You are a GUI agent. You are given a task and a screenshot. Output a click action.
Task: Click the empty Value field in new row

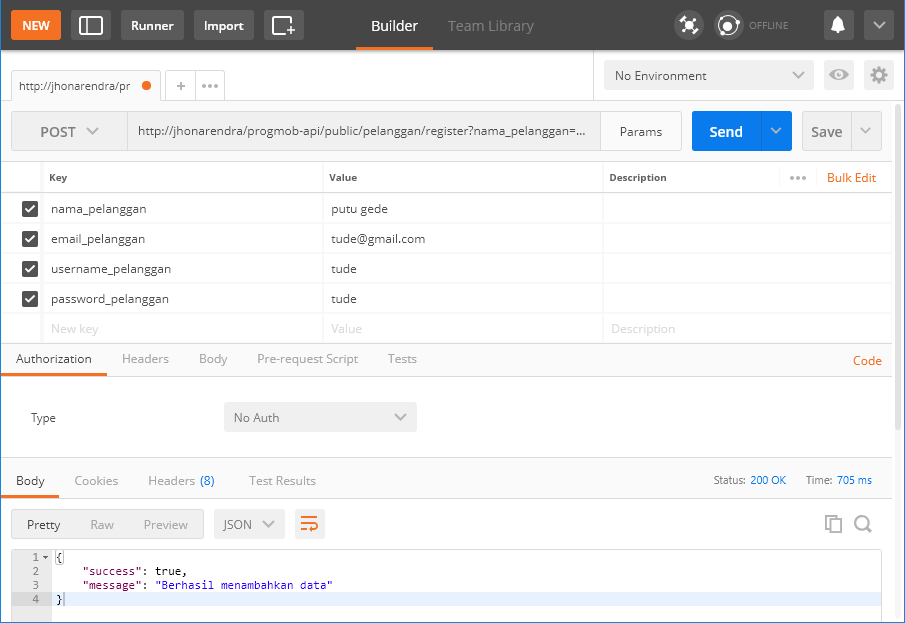click(x=463, y=329)
